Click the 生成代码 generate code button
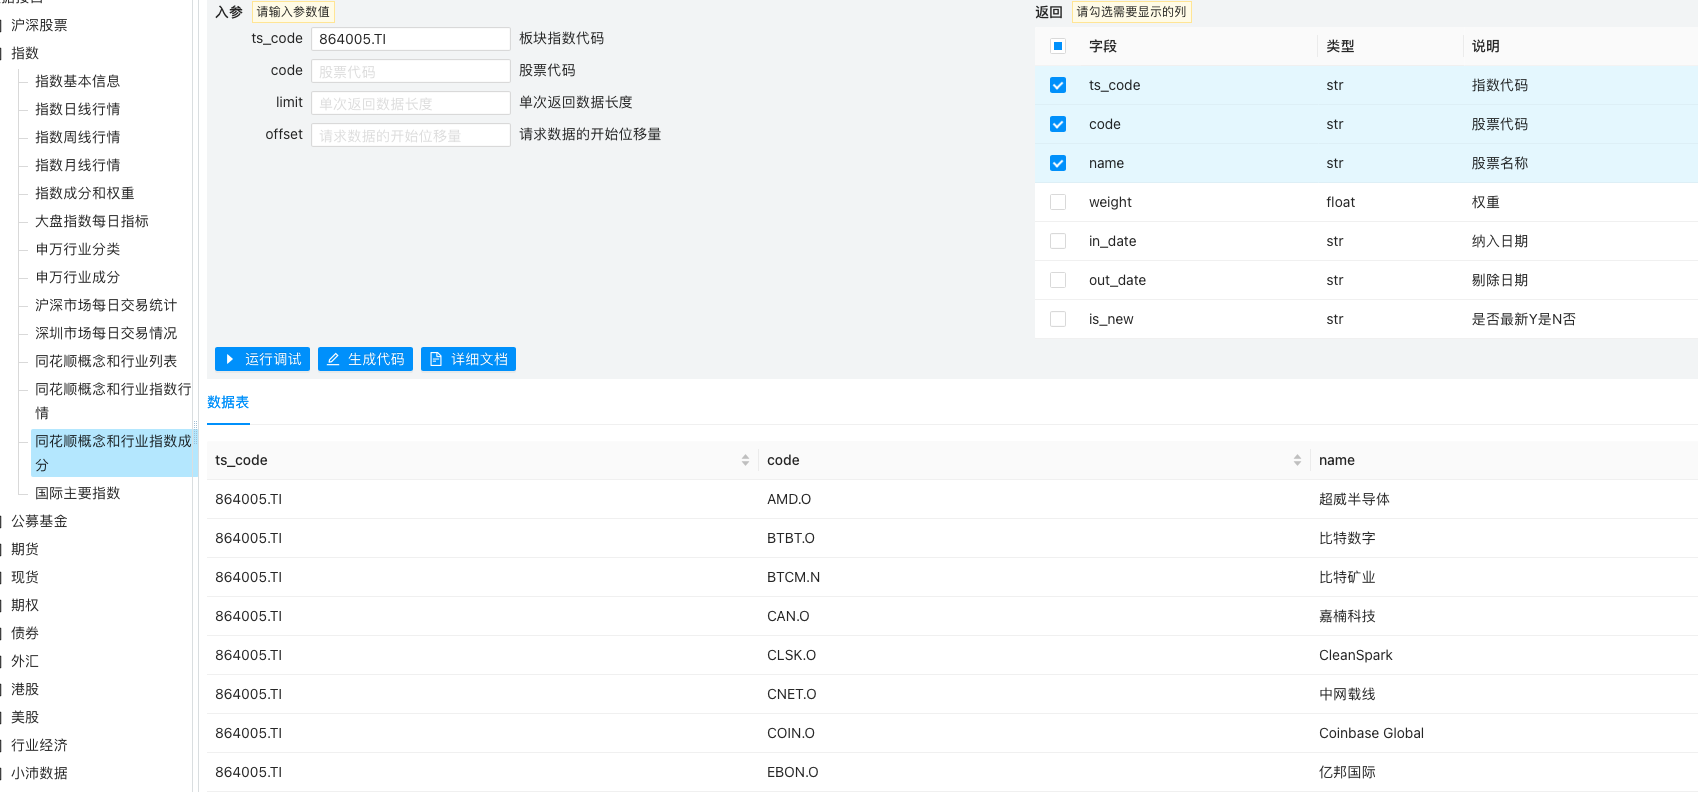The width and height of the screenshot is (1698, 792). (x=365, y=359)
